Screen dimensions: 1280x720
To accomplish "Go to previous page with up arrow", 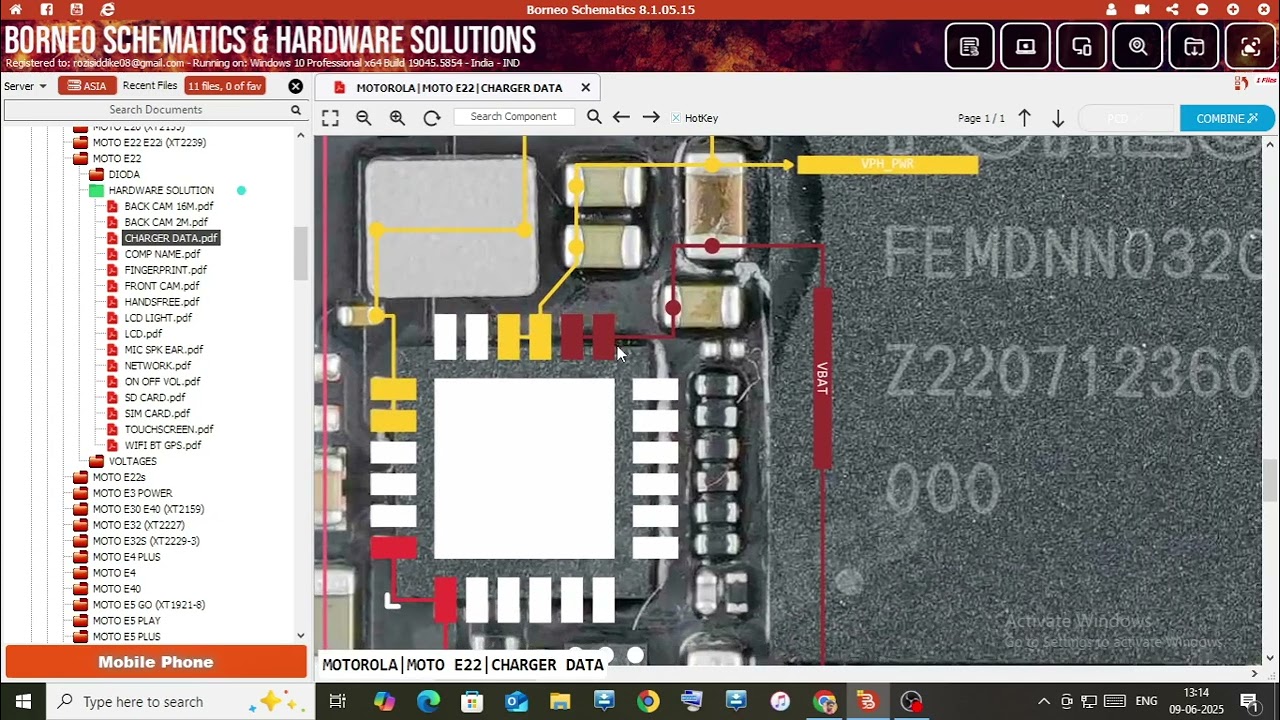I will (x=1024, y=118).
